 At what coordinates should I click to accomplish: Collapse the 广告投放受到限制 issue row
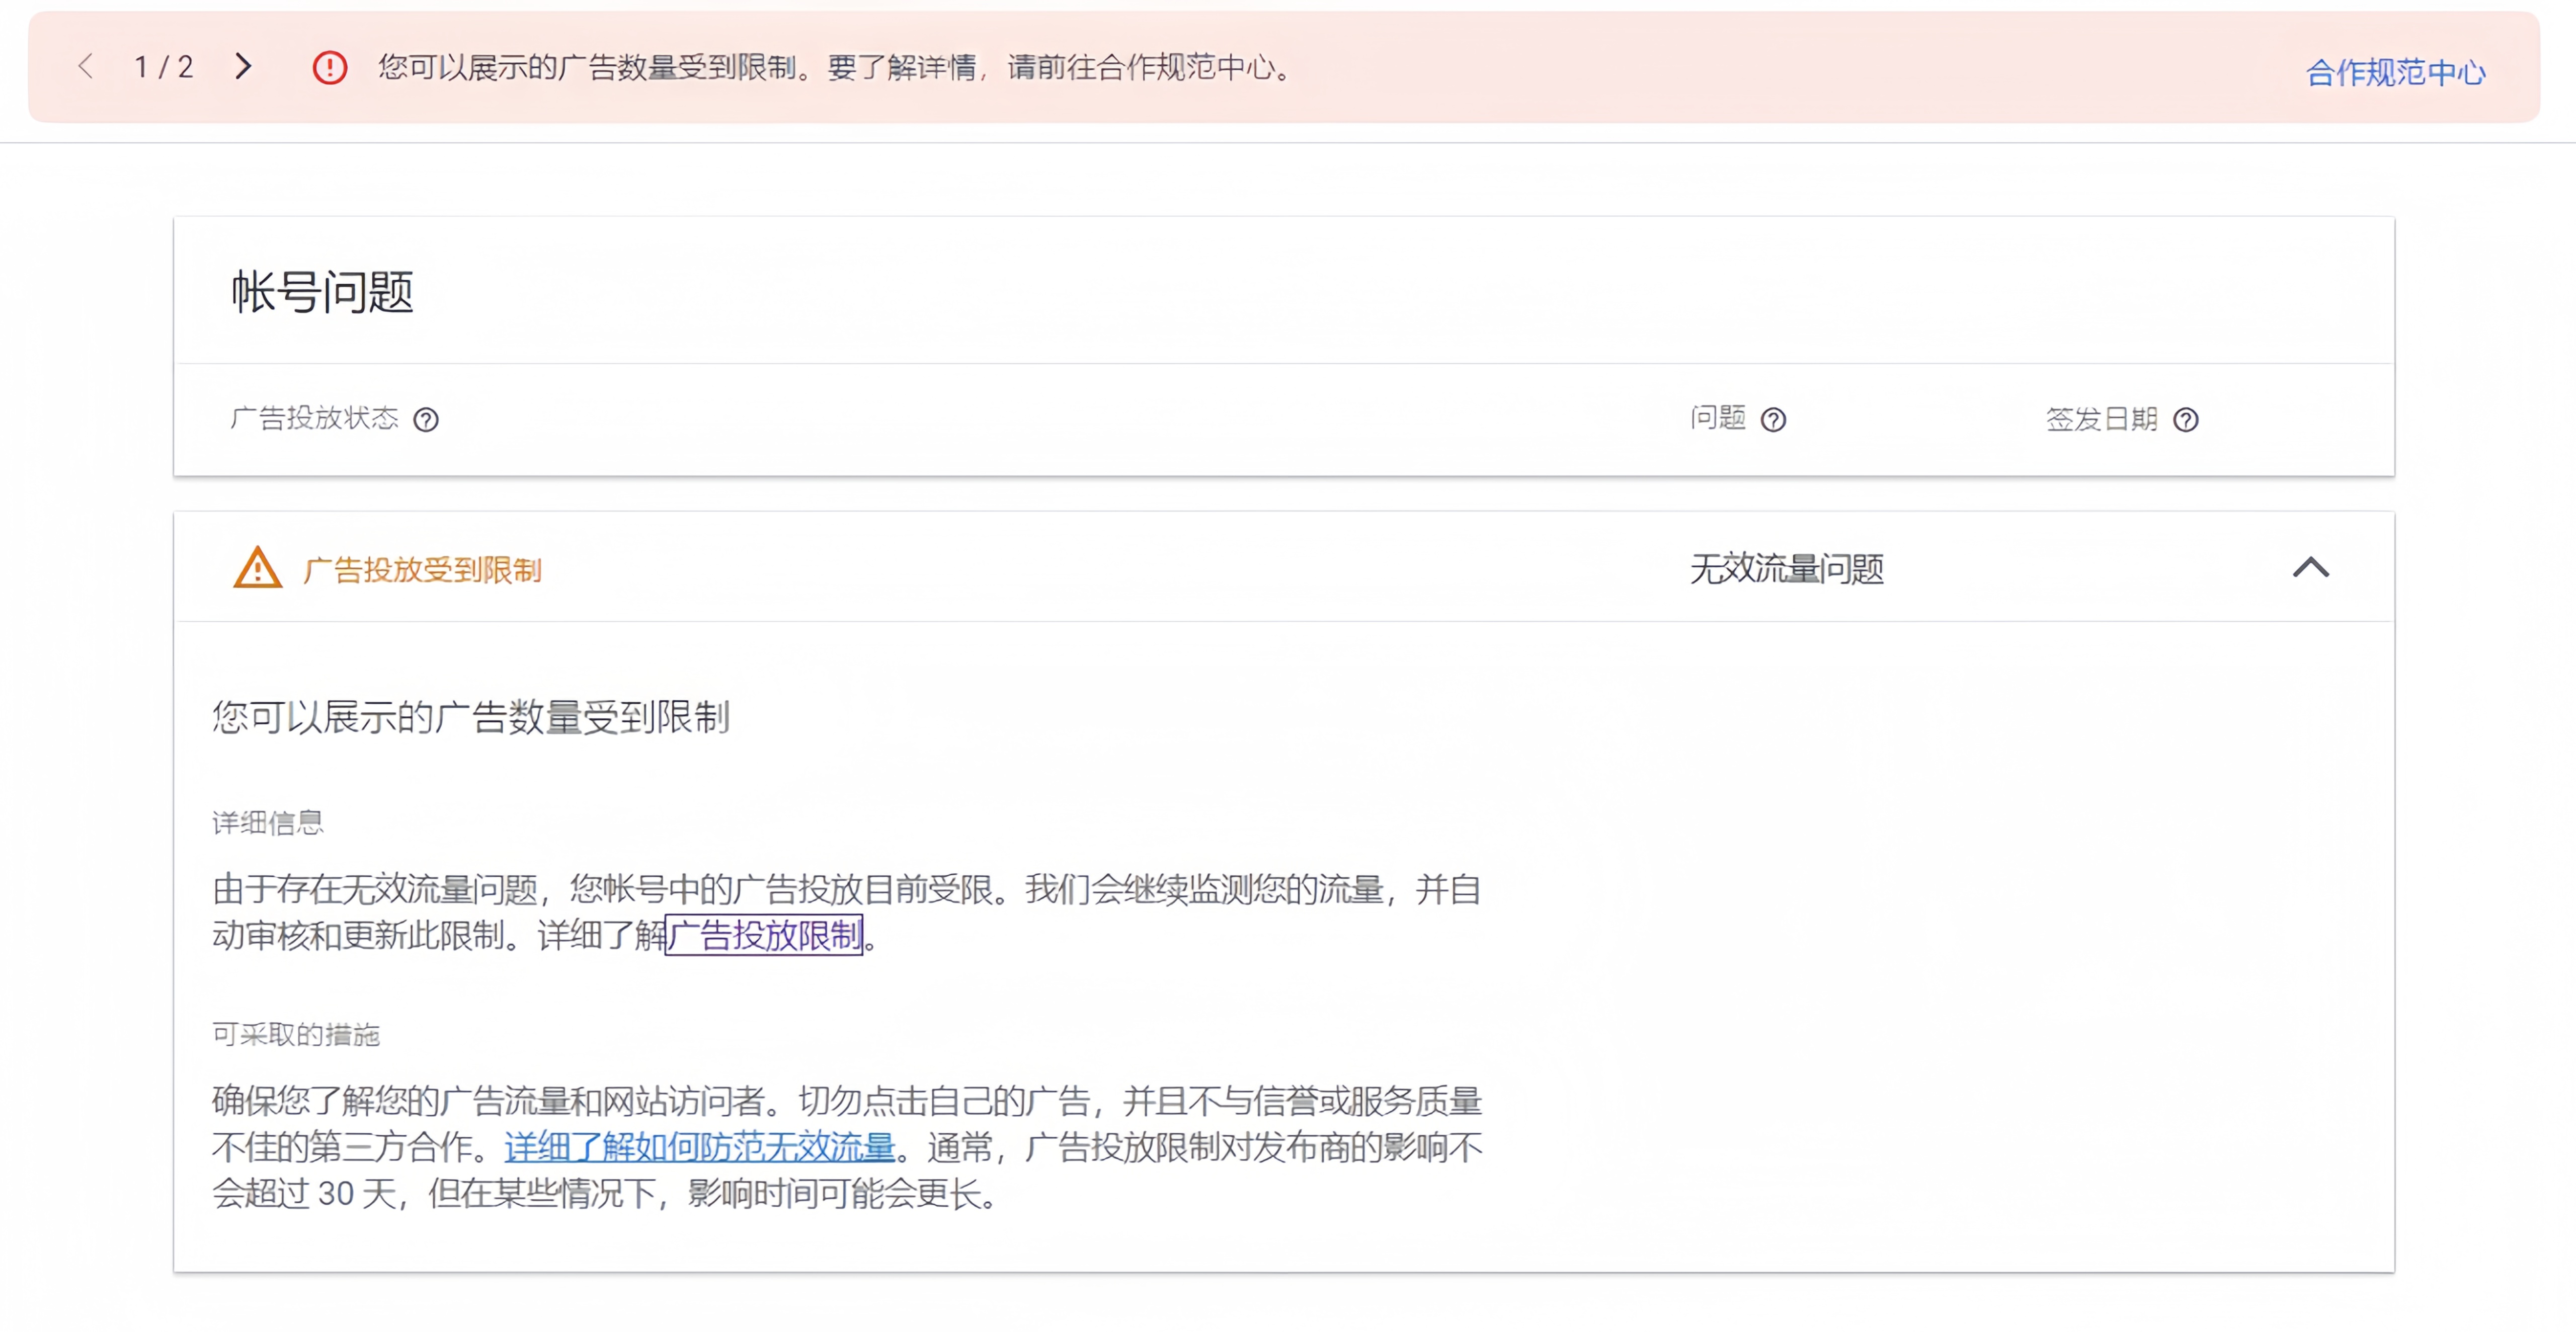coord(2311,568)
